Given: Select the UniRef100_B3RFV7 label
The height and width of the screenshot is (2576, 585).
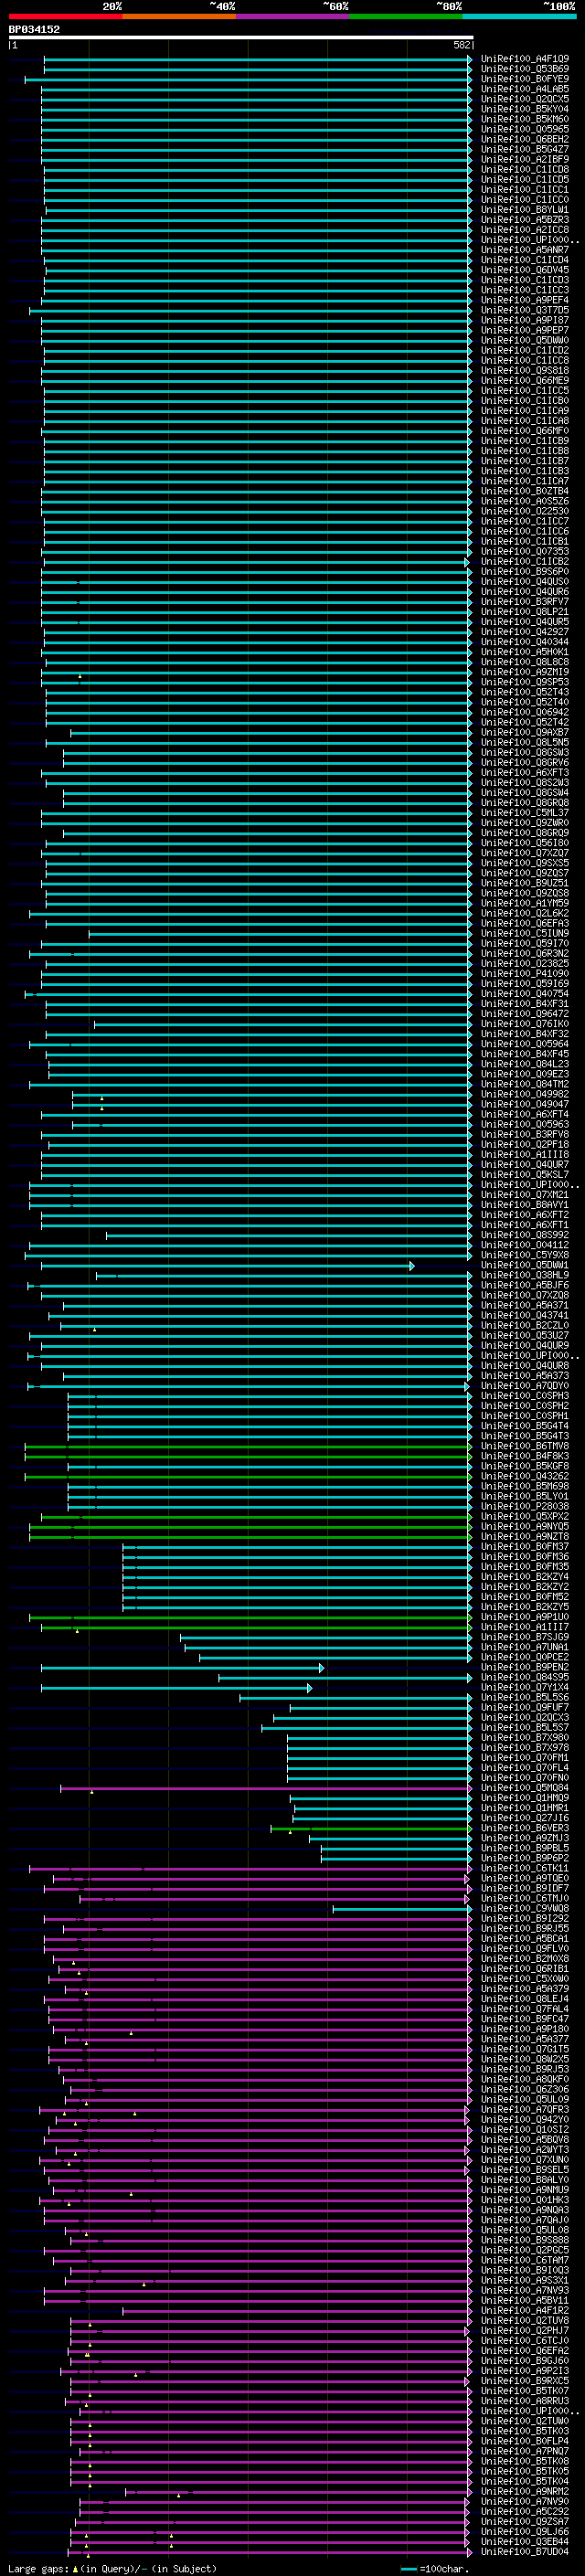Looking at the screenshot, I should [525, 601].
